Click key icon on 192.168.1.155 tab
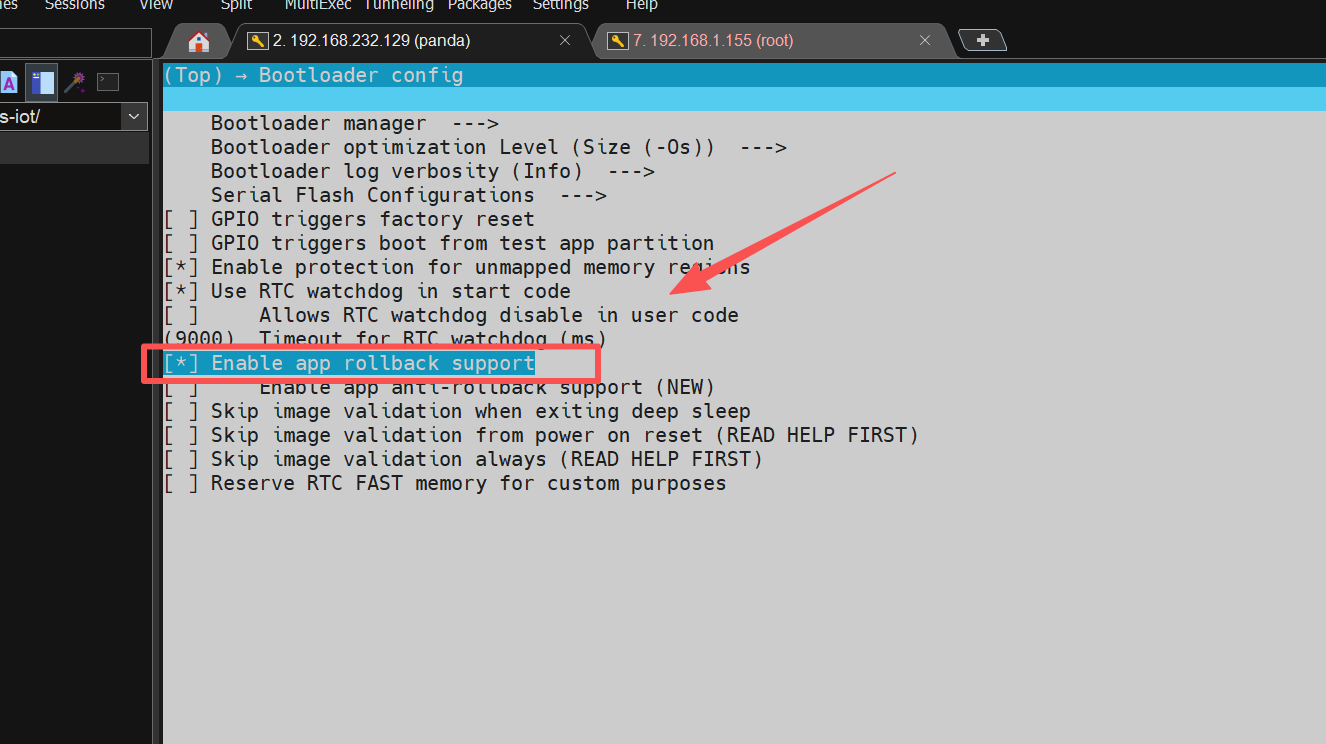1326x744 pixels. coord(618,41)
